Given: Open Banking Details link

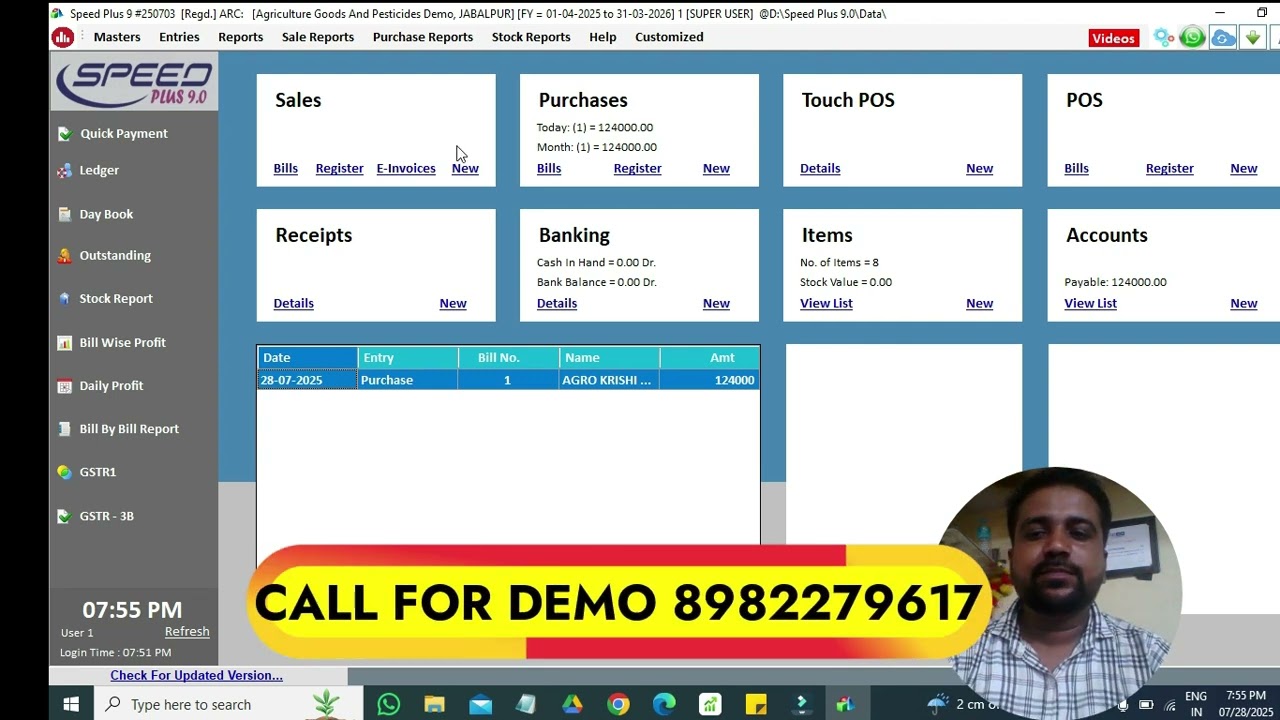Looking at the screenshot, I should [557, 303].
